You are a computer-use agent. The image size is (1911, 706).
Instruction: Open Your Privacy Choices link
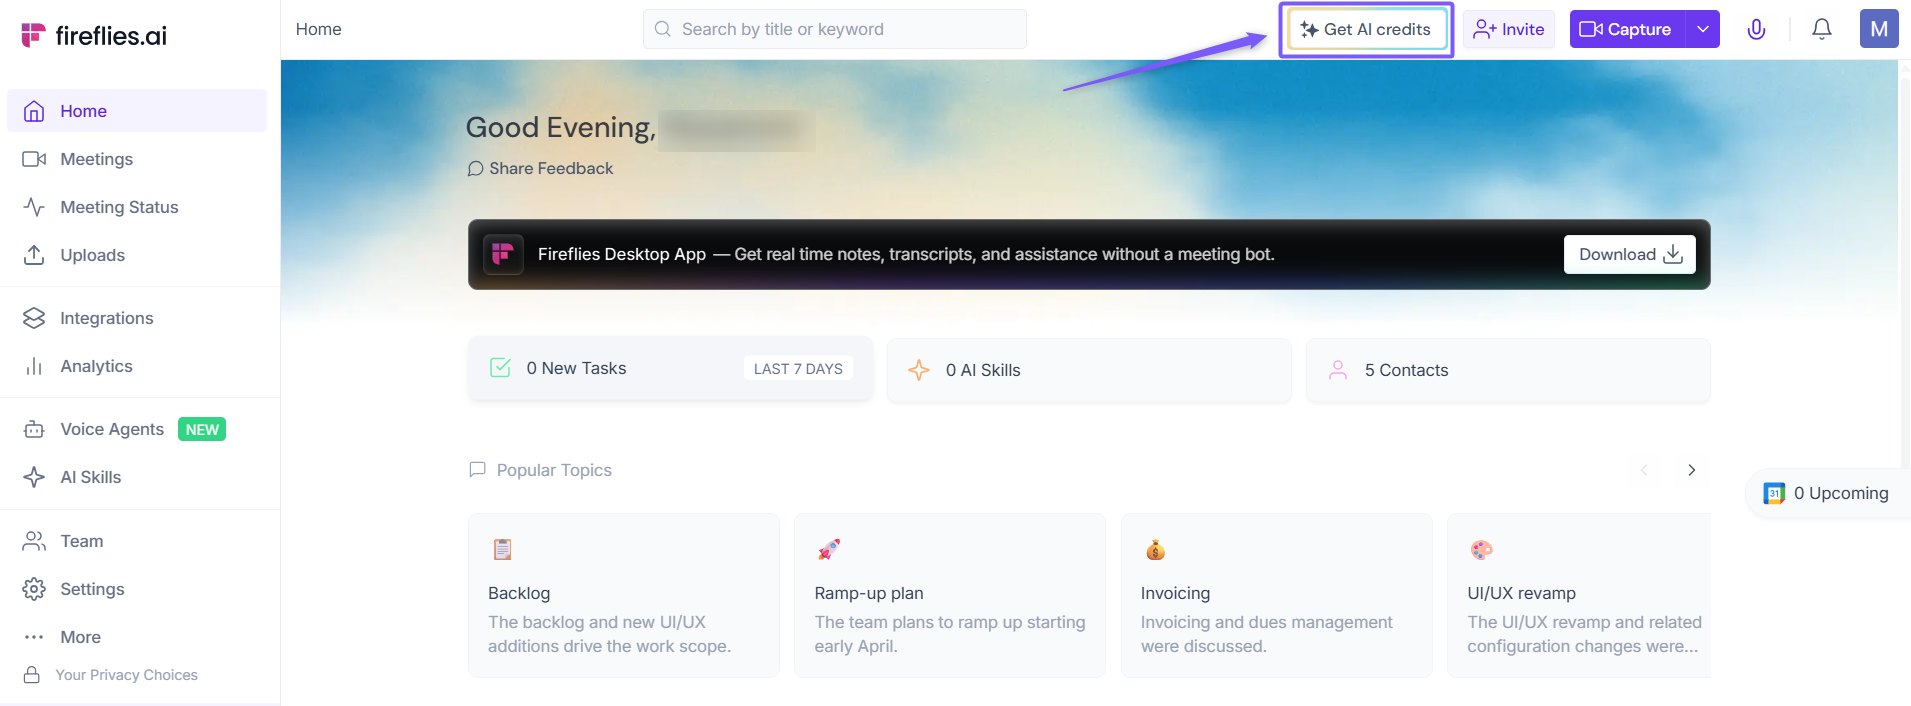coord(111,675)
